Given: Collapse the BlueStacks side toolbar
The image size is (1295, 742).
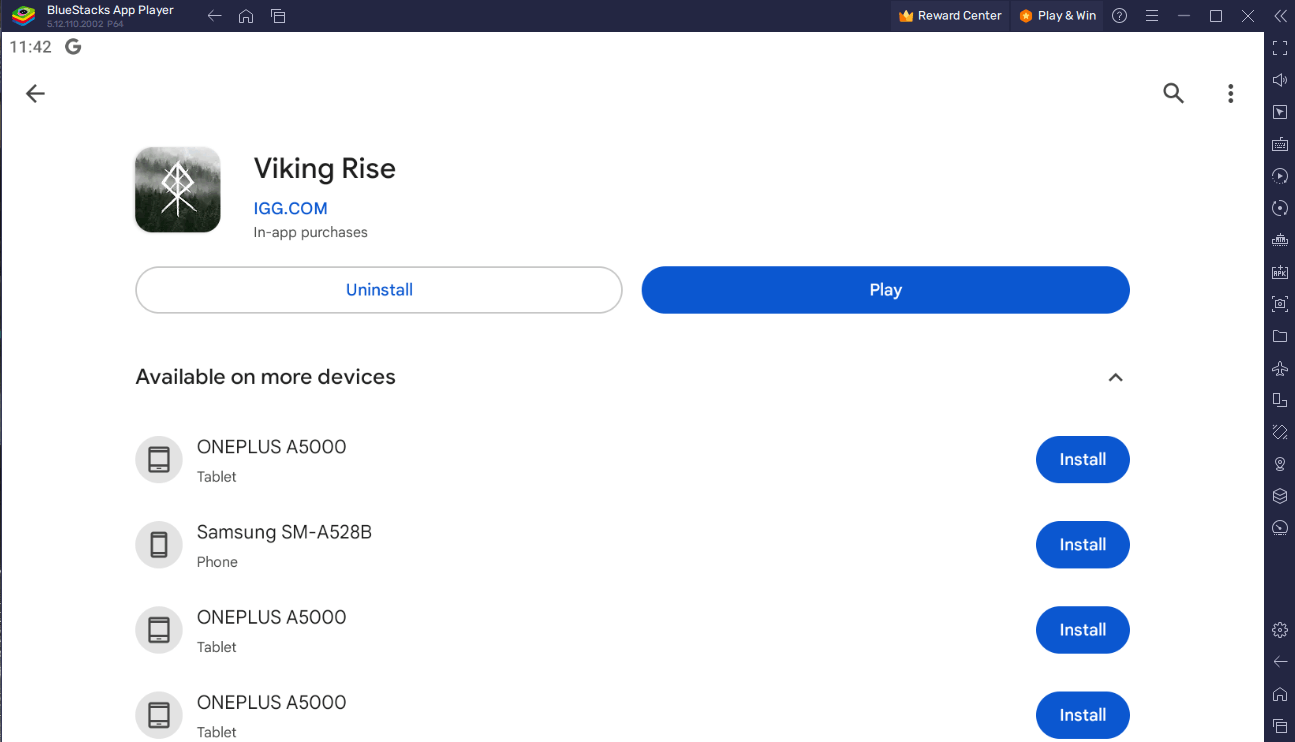Looking at the screenshot, I should pyautogui.click(x=1280, y=16).
